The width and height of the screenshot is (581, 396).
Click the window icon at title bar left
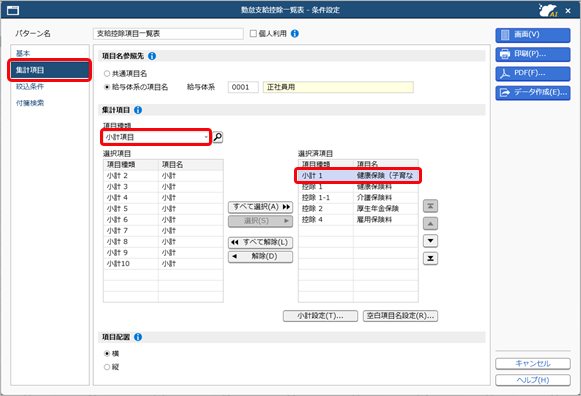pos(13,10)
